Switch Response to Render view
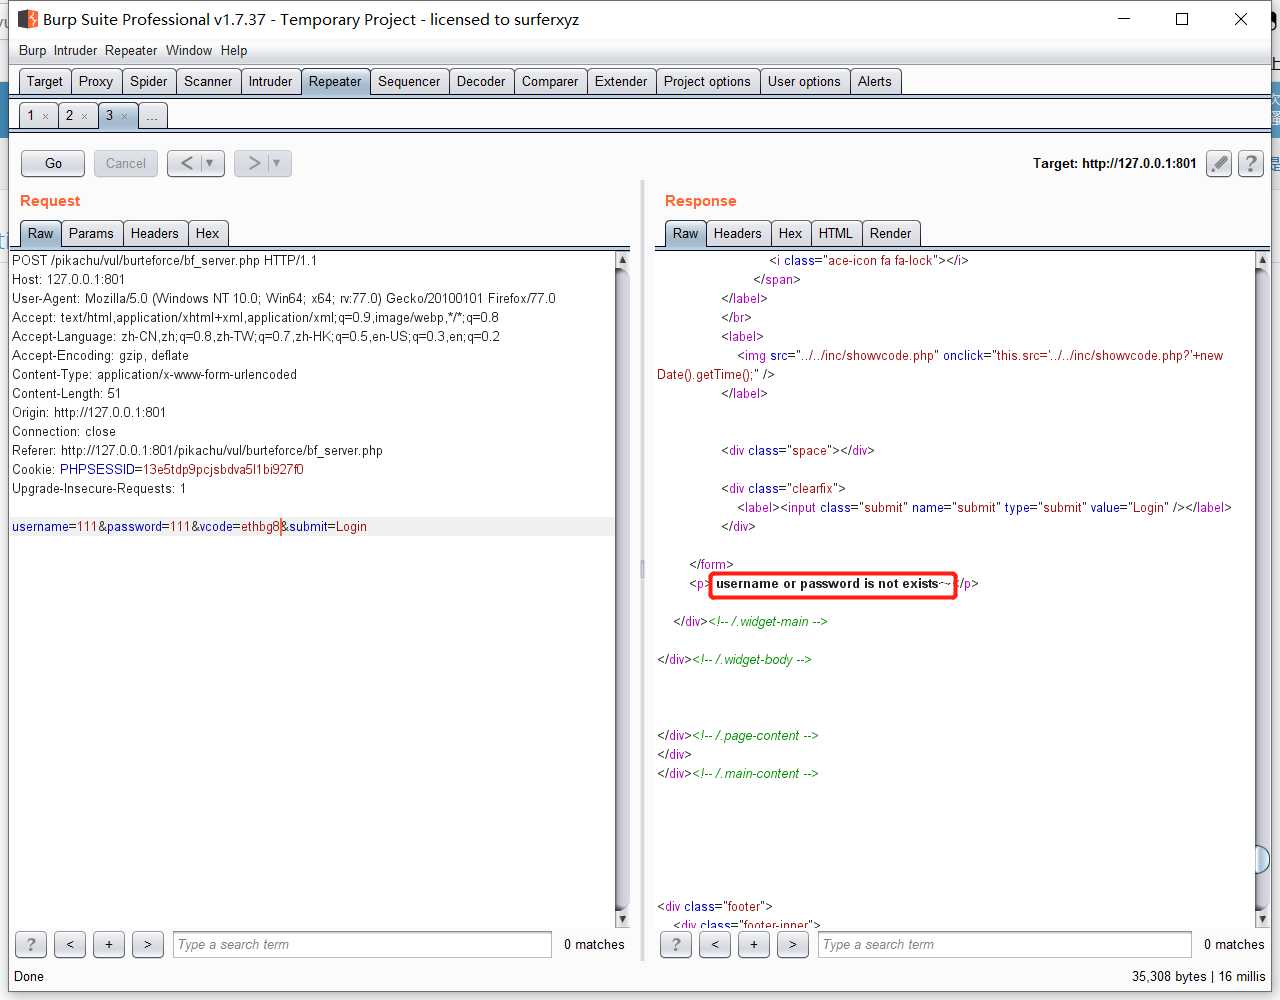Screen dimensions: 1280x1000 (x=890, y=233)
